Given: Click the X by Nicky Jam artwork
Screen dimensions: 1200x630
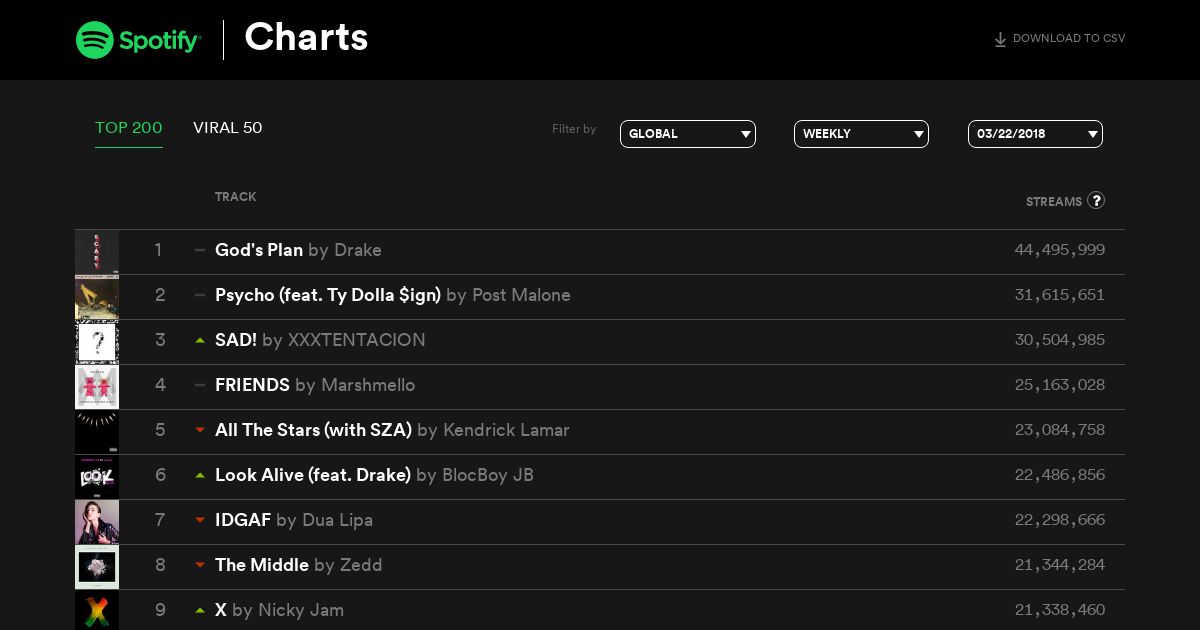Looking at the screenshot, I should click(97, 610).
